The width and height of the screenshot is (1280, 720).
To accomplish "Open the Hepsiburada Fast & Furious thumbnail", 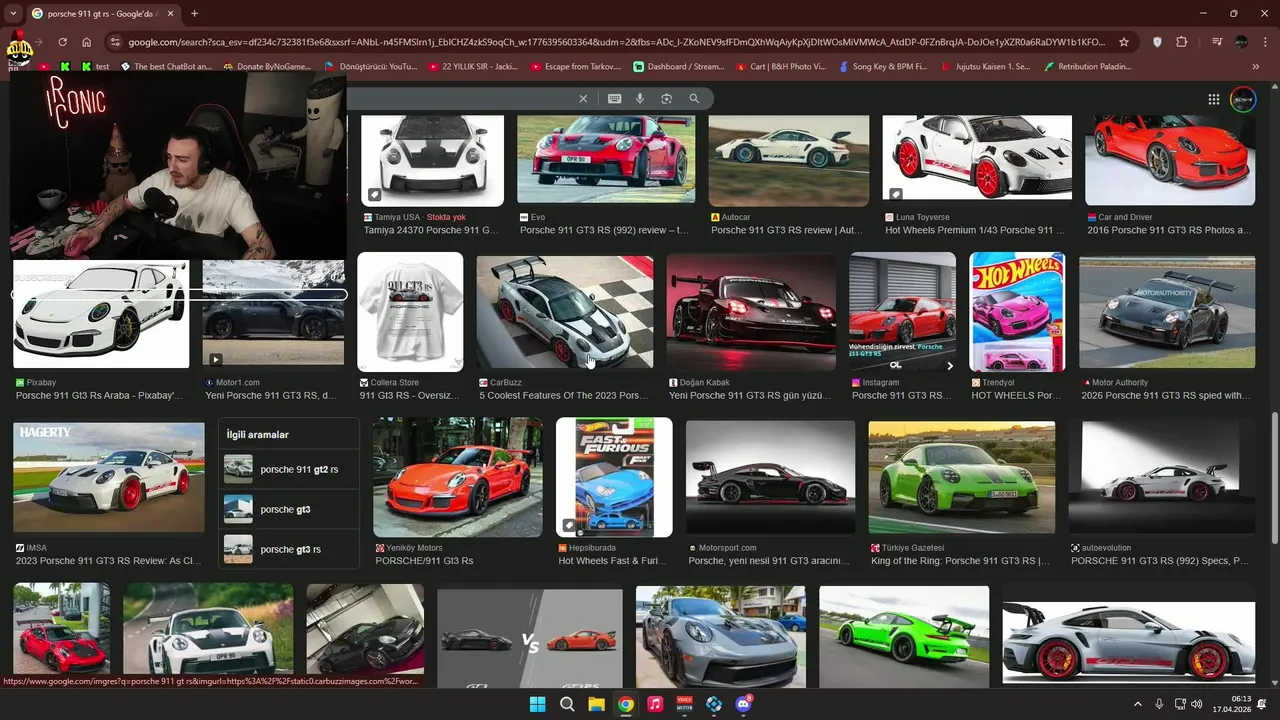I will tap(614, 478).
